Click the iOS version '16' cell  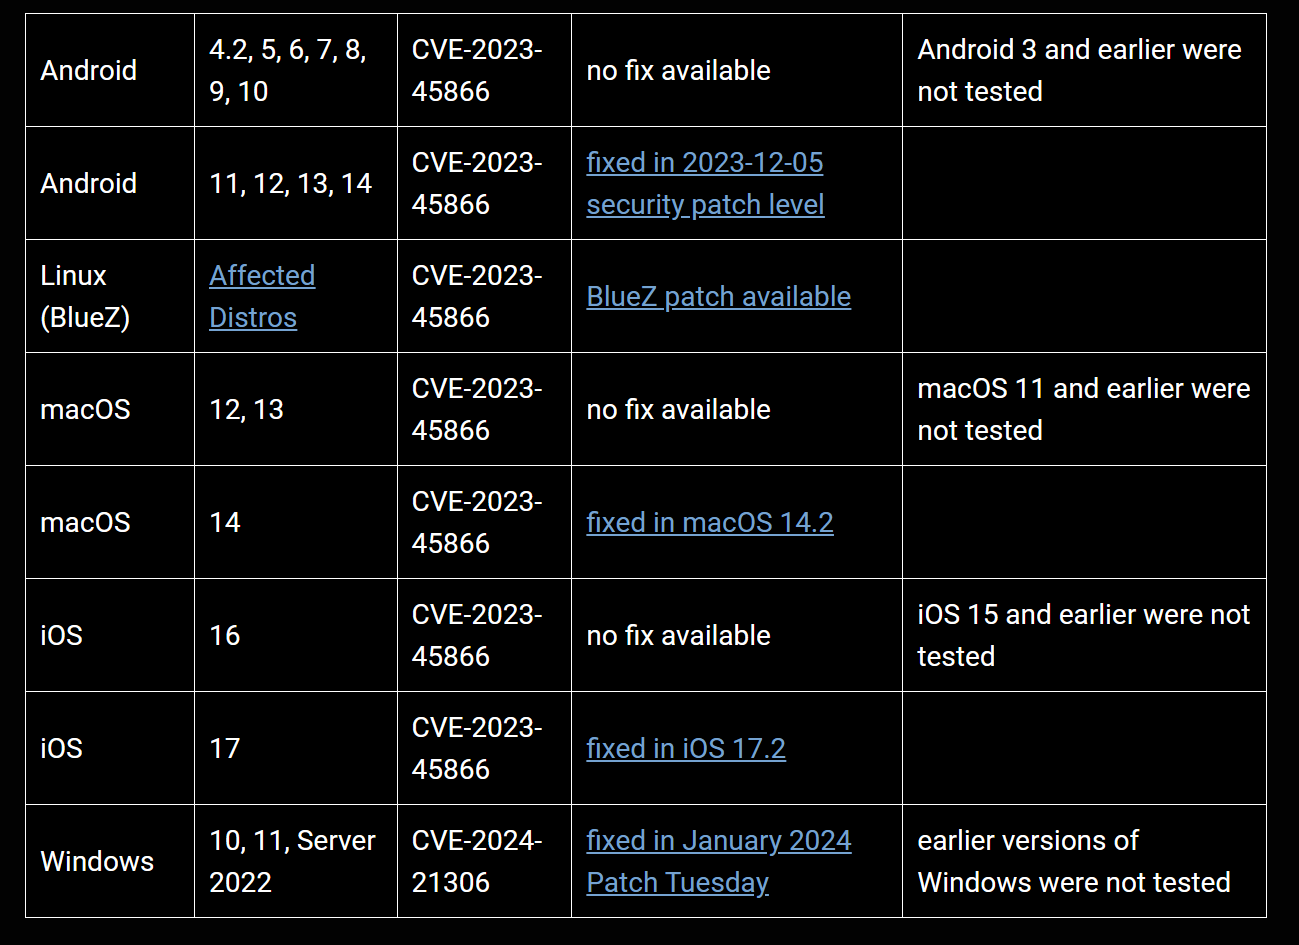pos(296,635)
